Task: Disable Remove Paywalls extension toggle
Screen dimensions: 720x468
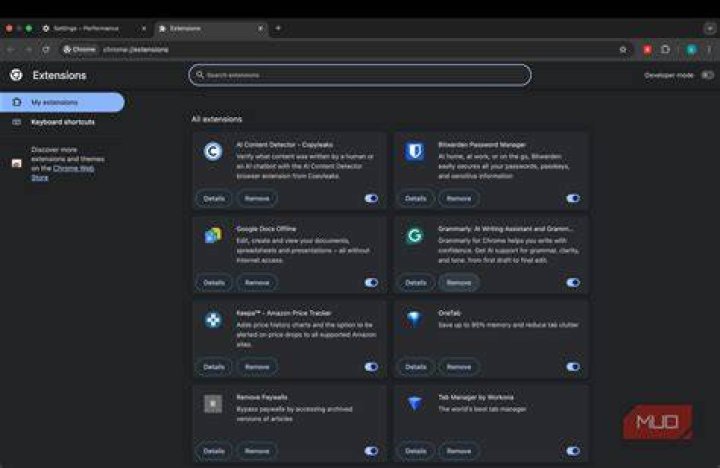Action: coord(371,451)
